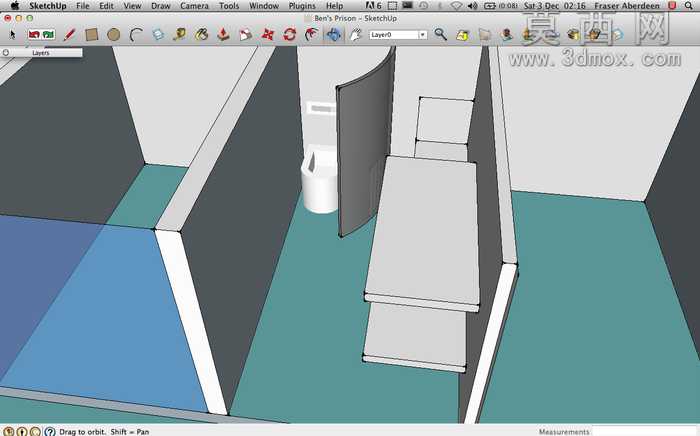Click the Fraser Aberdeen user name
Image resolution: width=700 pixels, height=436 pixels.
click(627, 6)
